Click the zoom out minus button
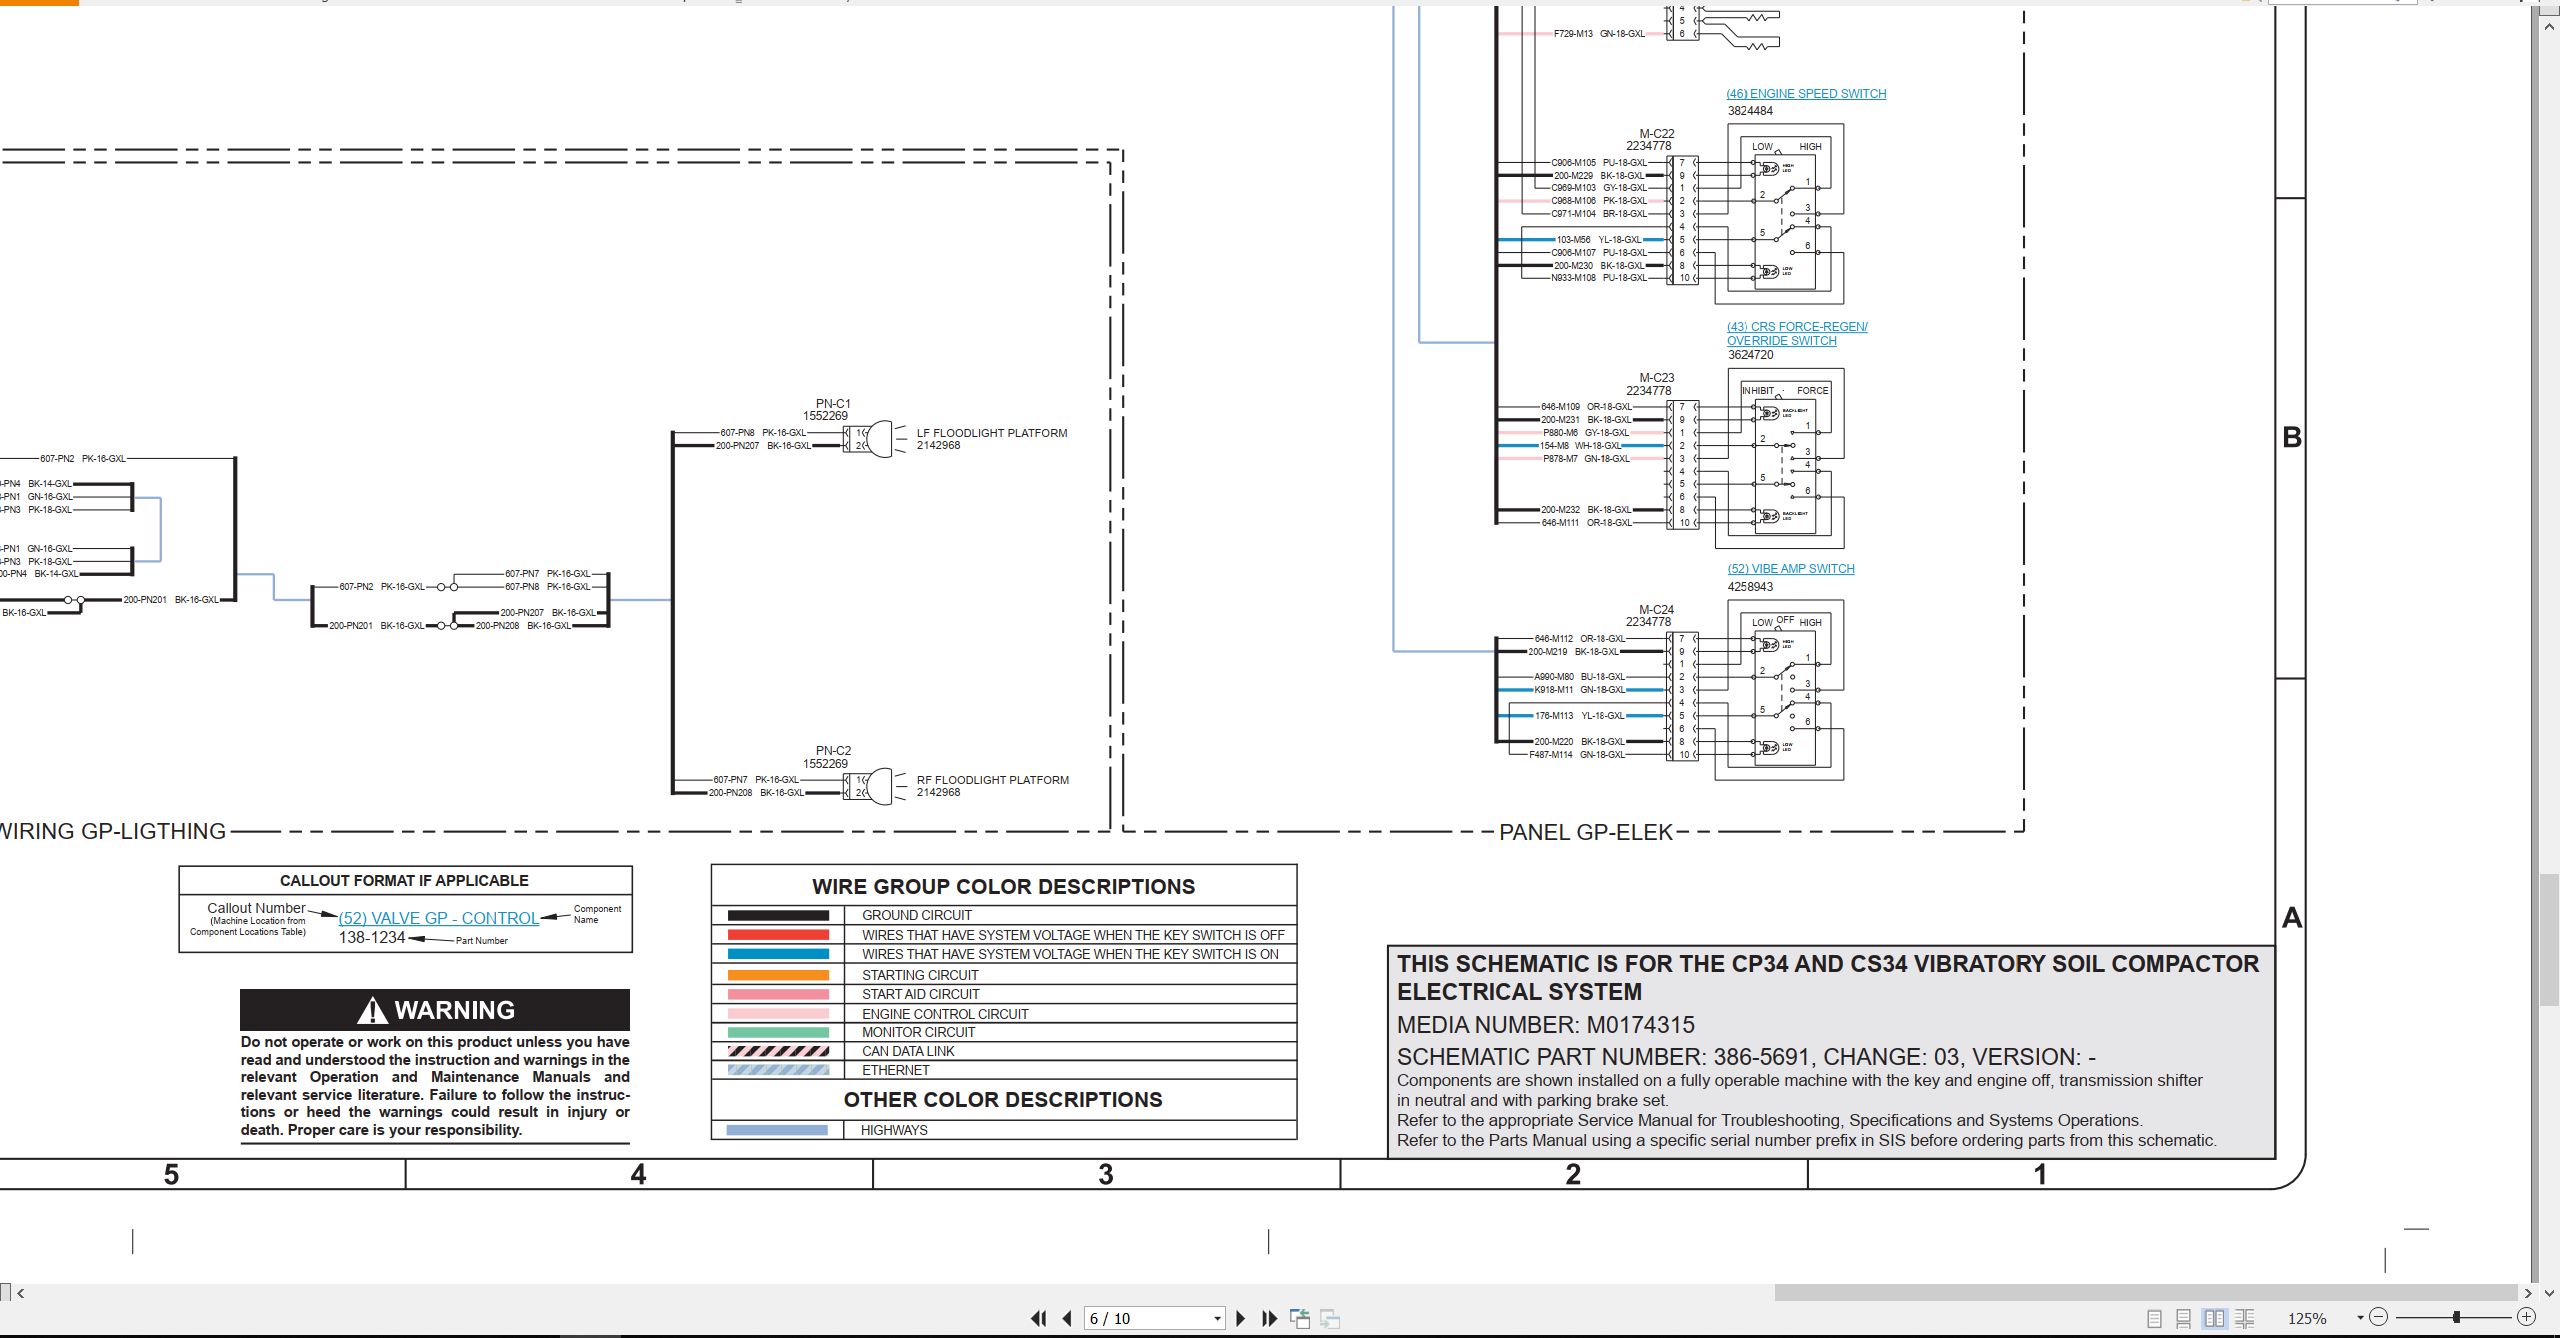The width and height of the screenshot is (2560, 1338). [2379, 1317]
